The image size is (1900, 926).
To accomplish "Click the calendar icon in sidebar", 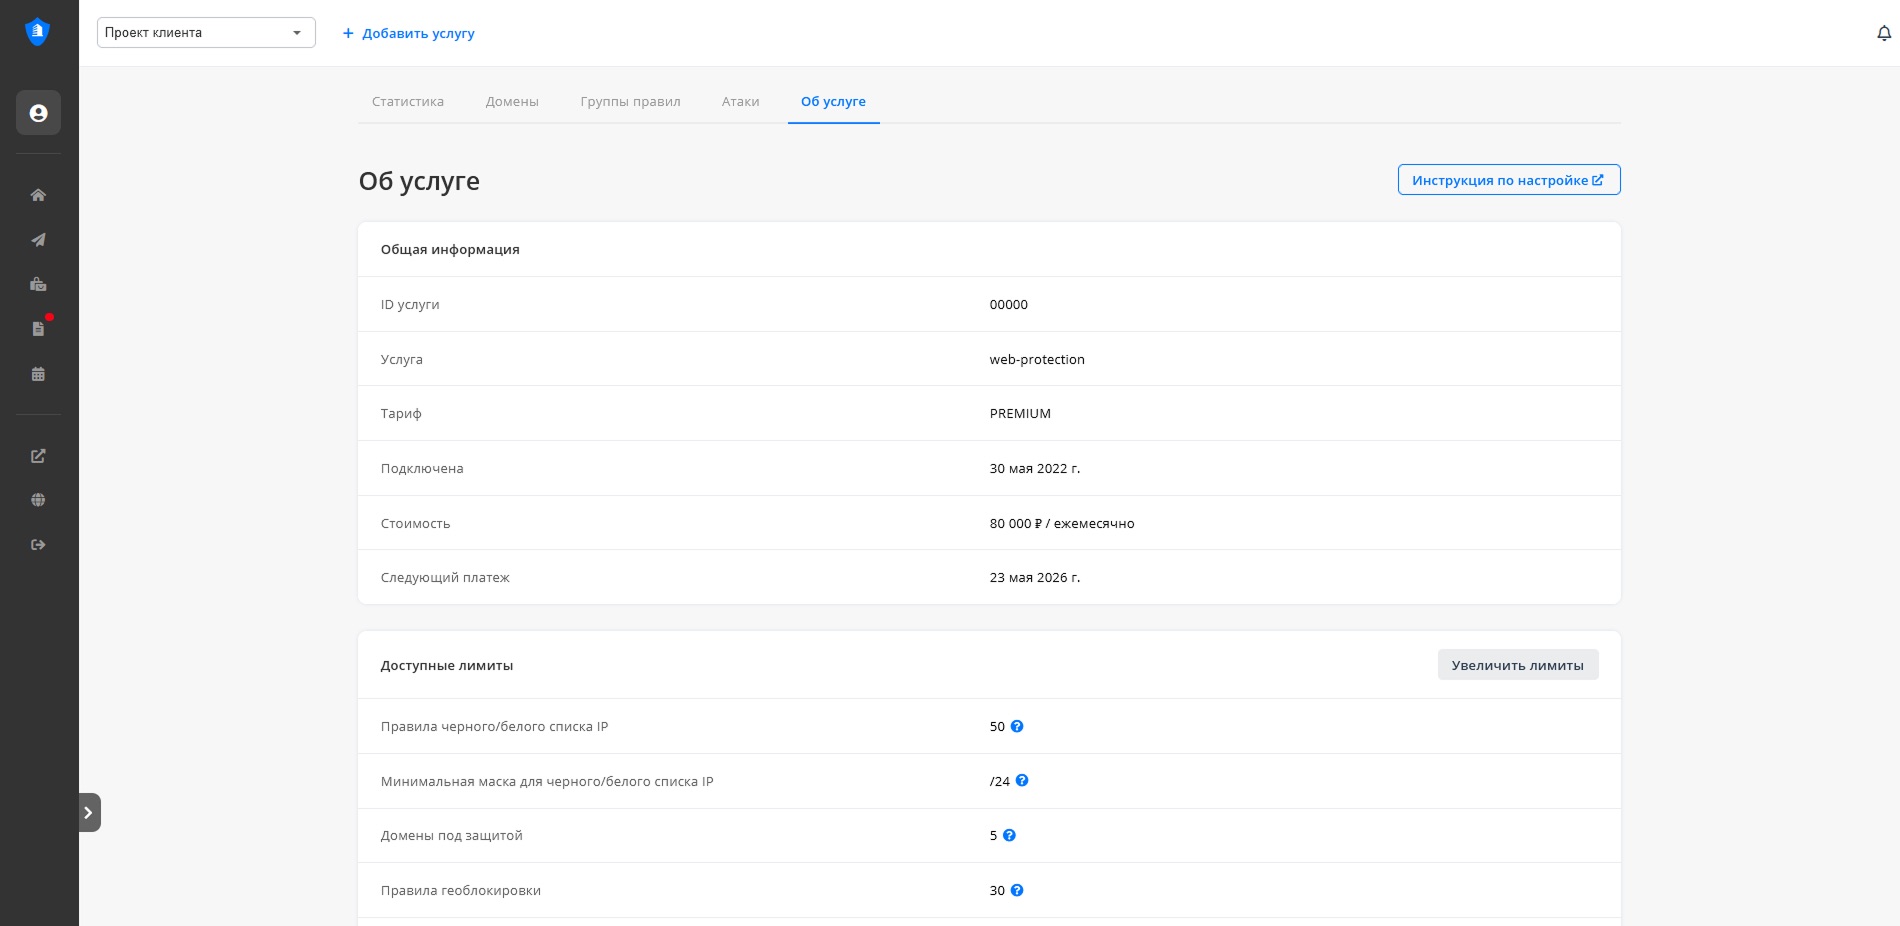I will click(38, 374).
